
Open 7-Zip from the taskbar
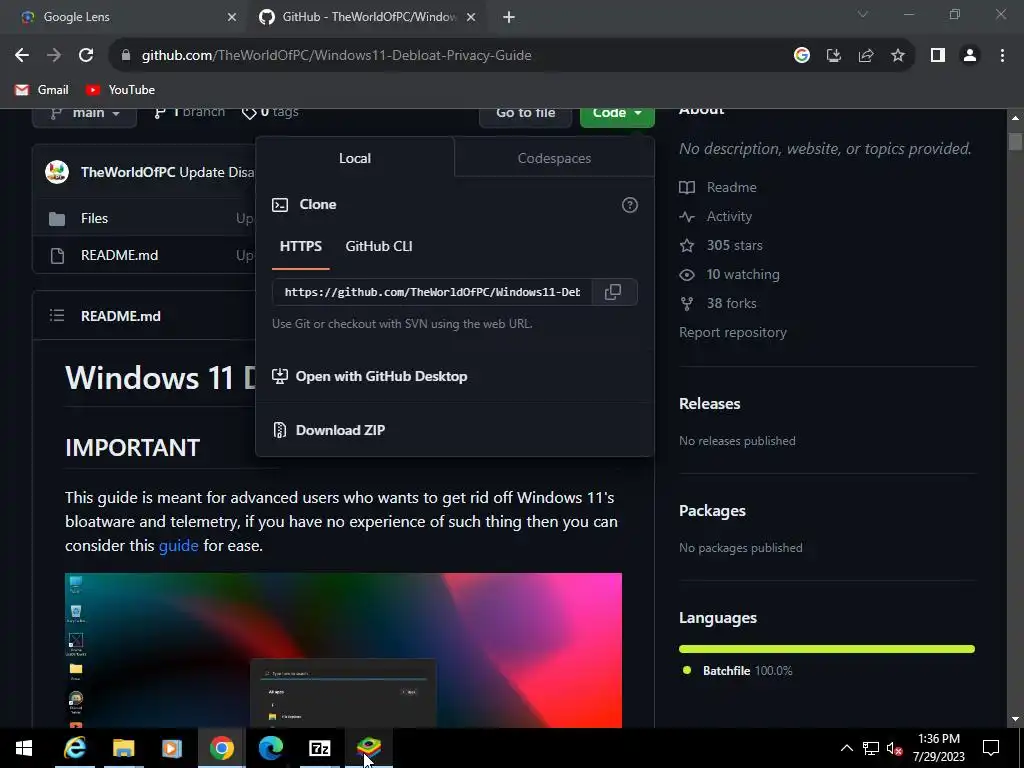[x=319, y=748]
